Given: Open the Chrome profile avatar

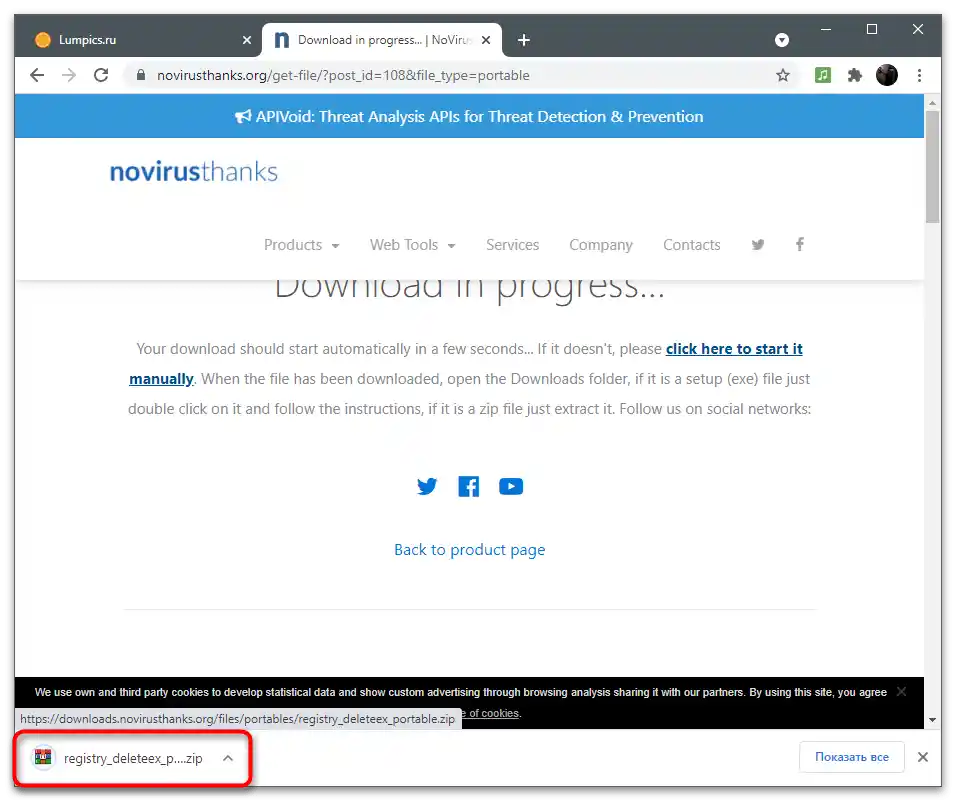Looking at the screenshot, I should pyautogui.click(x=886, y=75).
